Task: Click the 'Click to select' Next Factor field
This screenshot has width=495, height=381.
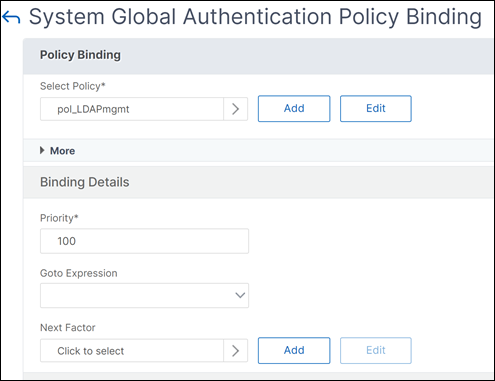Action: 132,351
